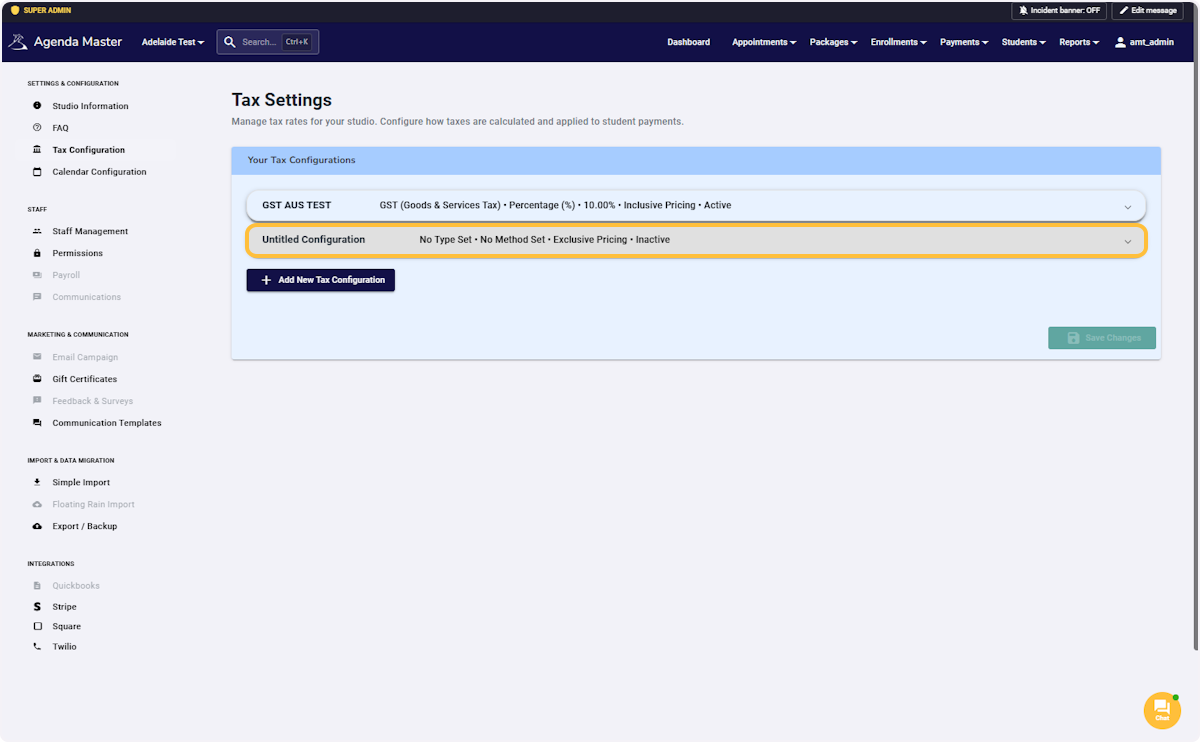This screenshot has height=742, width=1200.
Task: Click the Permissions lock icon
Action: [37, 253]
